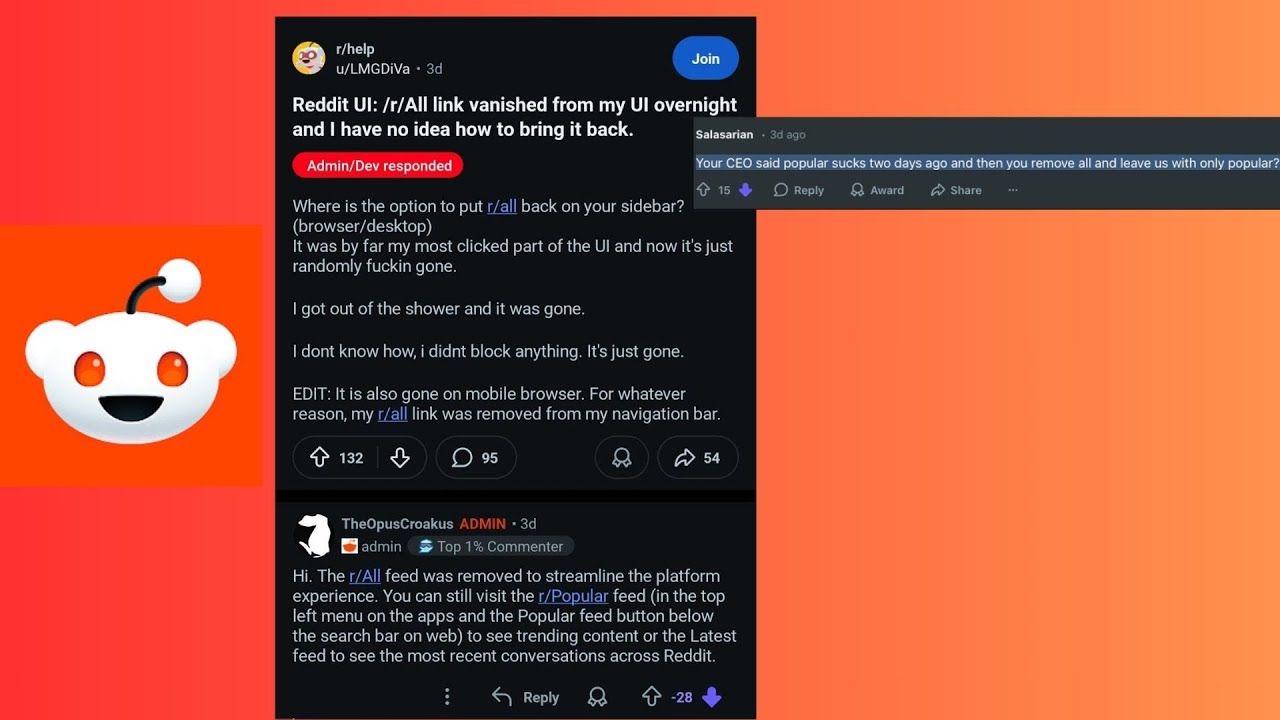Follow the r/Popular link in the admin reply
The width and height of the screenshot is (1280, 720).
tap(573, 596)
